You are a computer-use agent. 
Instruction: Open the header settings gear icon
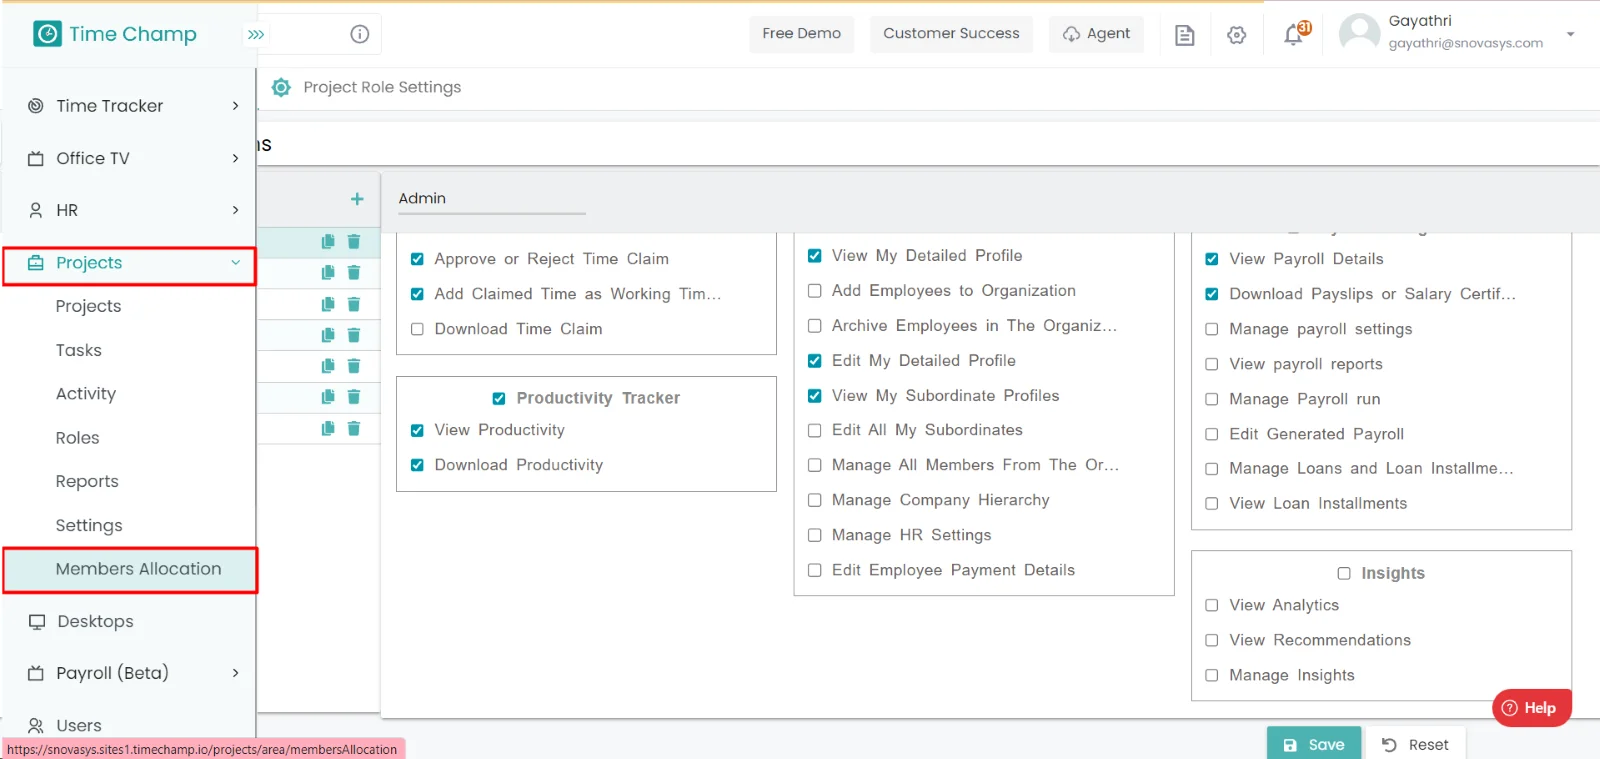(1237, 35)
